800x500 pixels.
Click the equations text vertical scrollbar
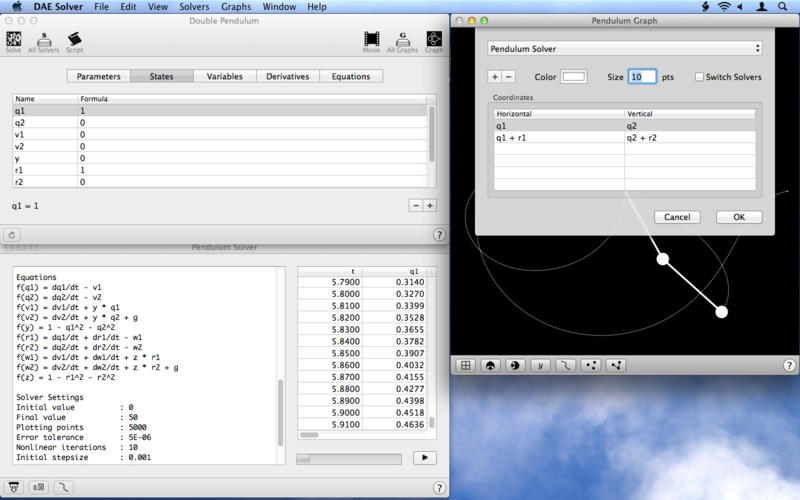280,412
